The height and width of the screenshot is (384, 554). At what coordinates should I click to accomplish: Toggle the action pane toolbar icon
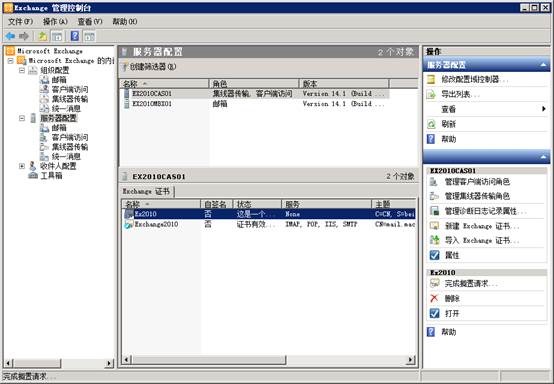pos(89,36)
